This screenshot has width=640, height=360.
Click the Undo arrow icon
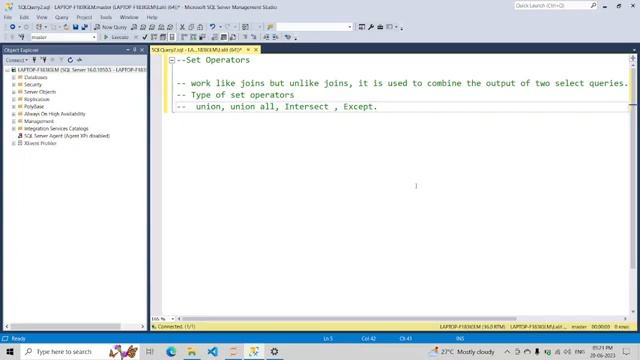pos(212,27)
